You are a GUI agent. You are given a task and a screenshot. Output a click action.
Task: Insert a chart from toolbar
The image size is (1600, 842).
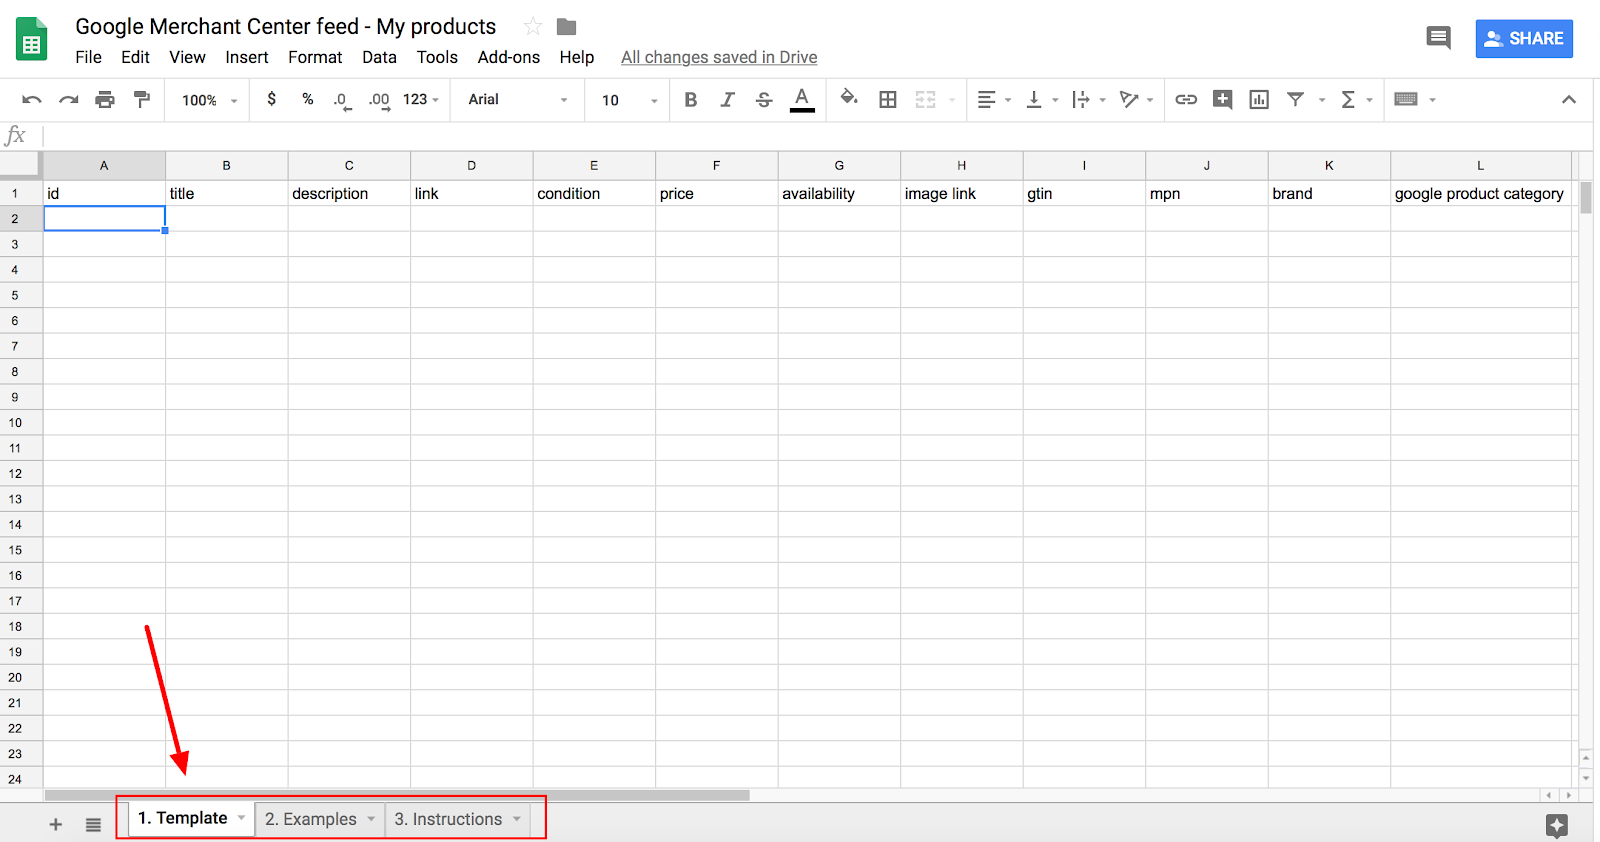1259,99
